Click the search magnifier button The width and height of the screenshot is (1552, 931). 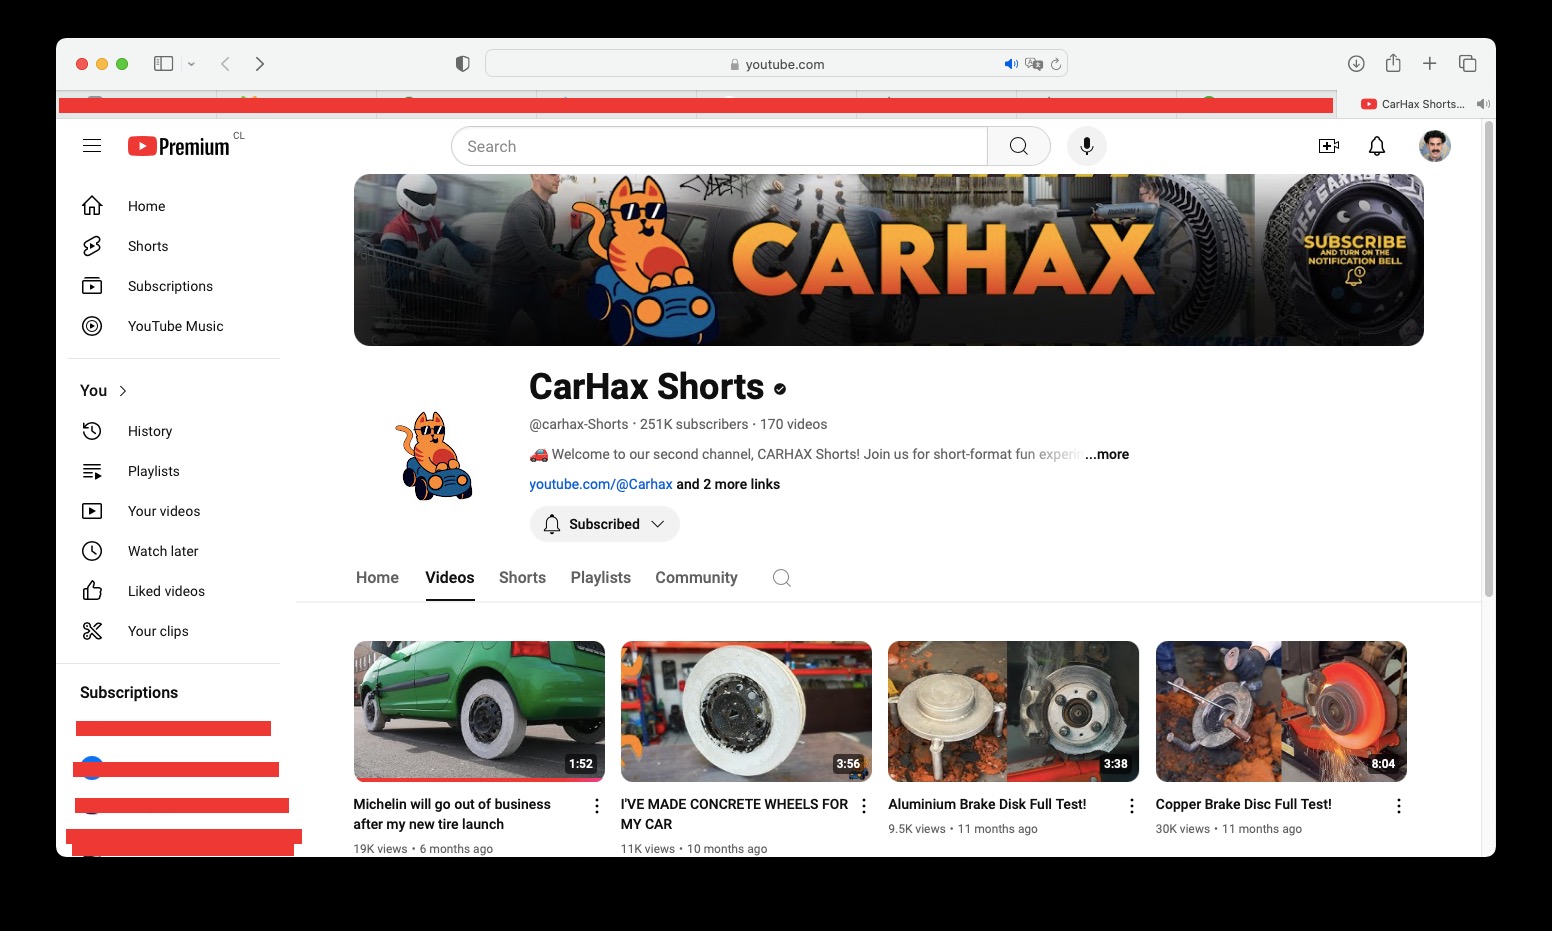point(1019,146)
